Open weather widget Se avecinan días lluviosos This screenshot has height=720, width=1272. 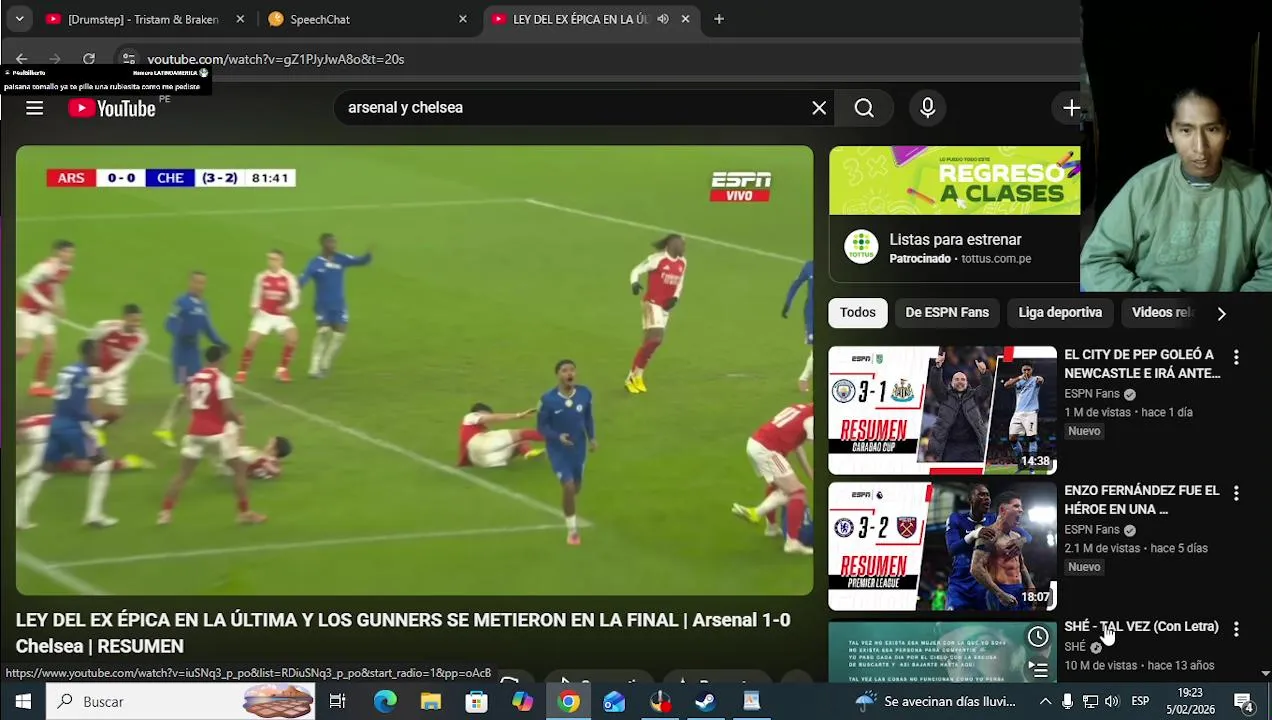click(937, 702)
